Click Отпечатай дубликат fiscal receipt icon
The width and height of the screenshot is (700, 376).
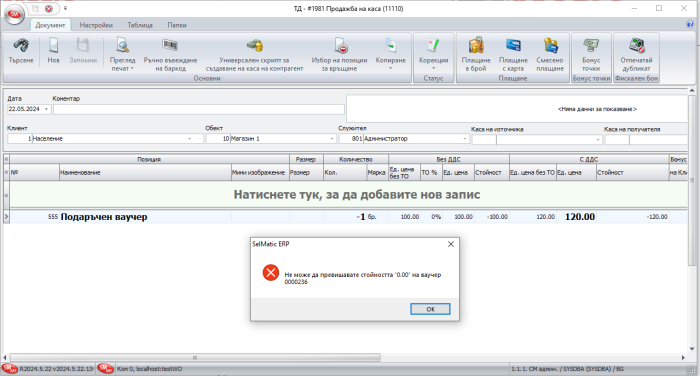click(637, 45)
